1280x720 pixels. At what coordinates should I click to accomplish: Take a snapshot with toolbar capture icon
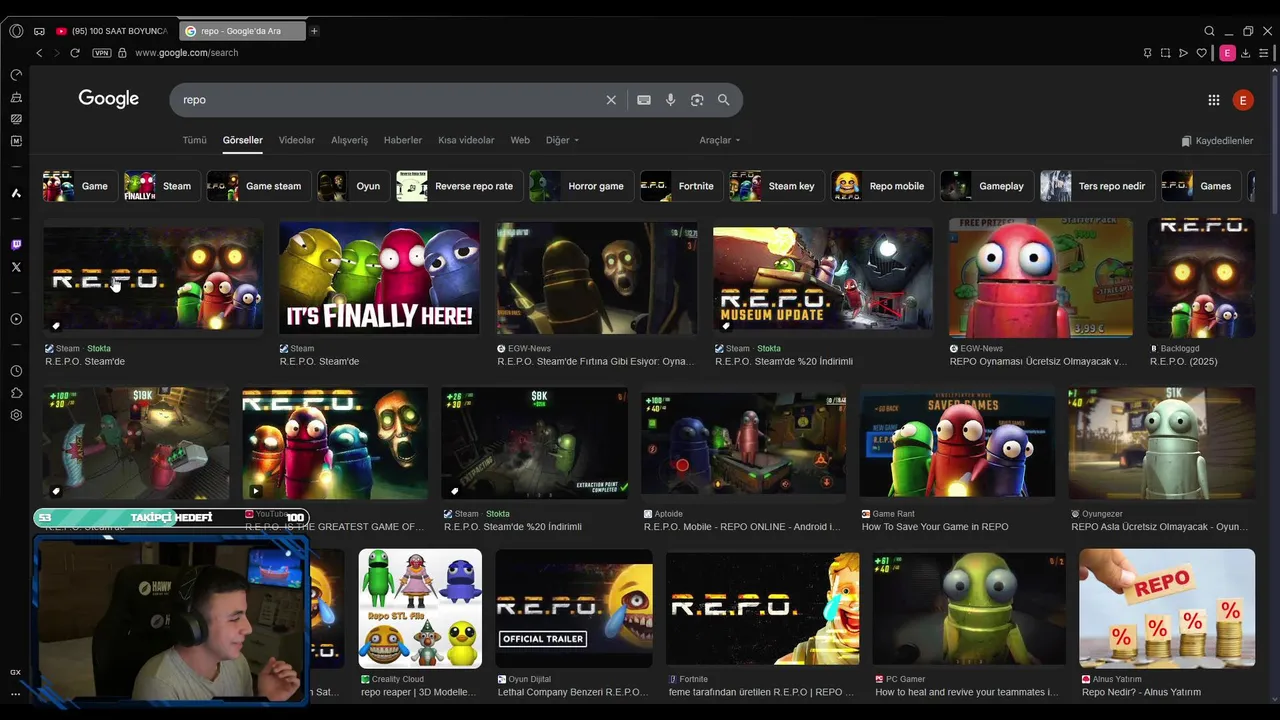click(x=1165, y=53)
